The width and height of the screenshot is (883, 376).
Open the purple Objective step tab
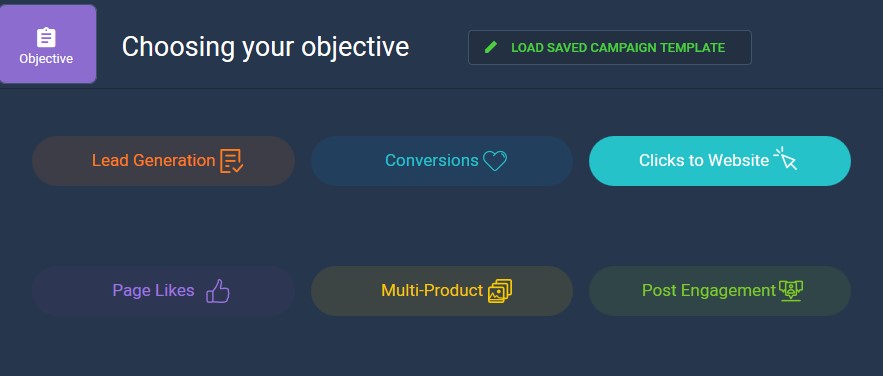48,44
